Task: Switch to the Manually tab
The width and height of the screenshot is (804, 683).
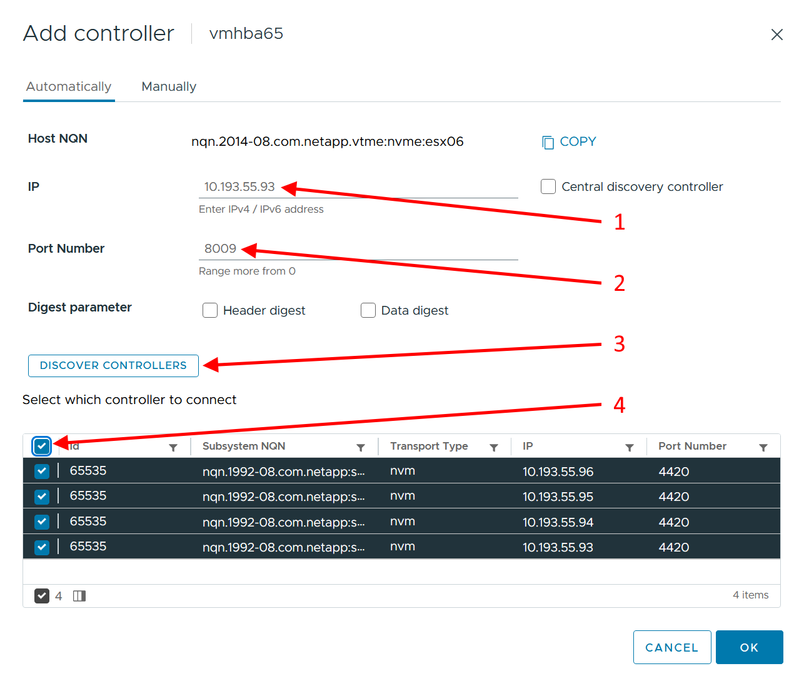Action: 169,86
